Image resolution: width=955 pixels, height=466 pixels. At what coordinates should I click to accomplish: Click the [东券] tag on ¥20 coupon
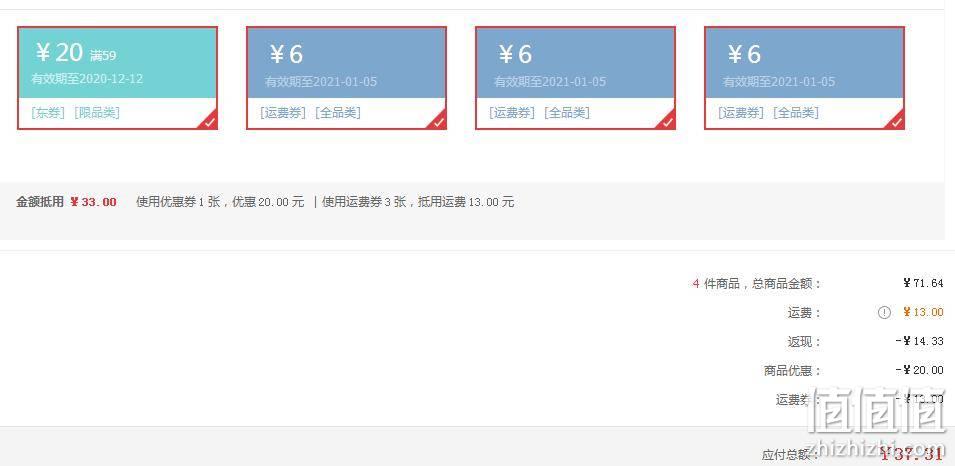click(x=48, y=113)
